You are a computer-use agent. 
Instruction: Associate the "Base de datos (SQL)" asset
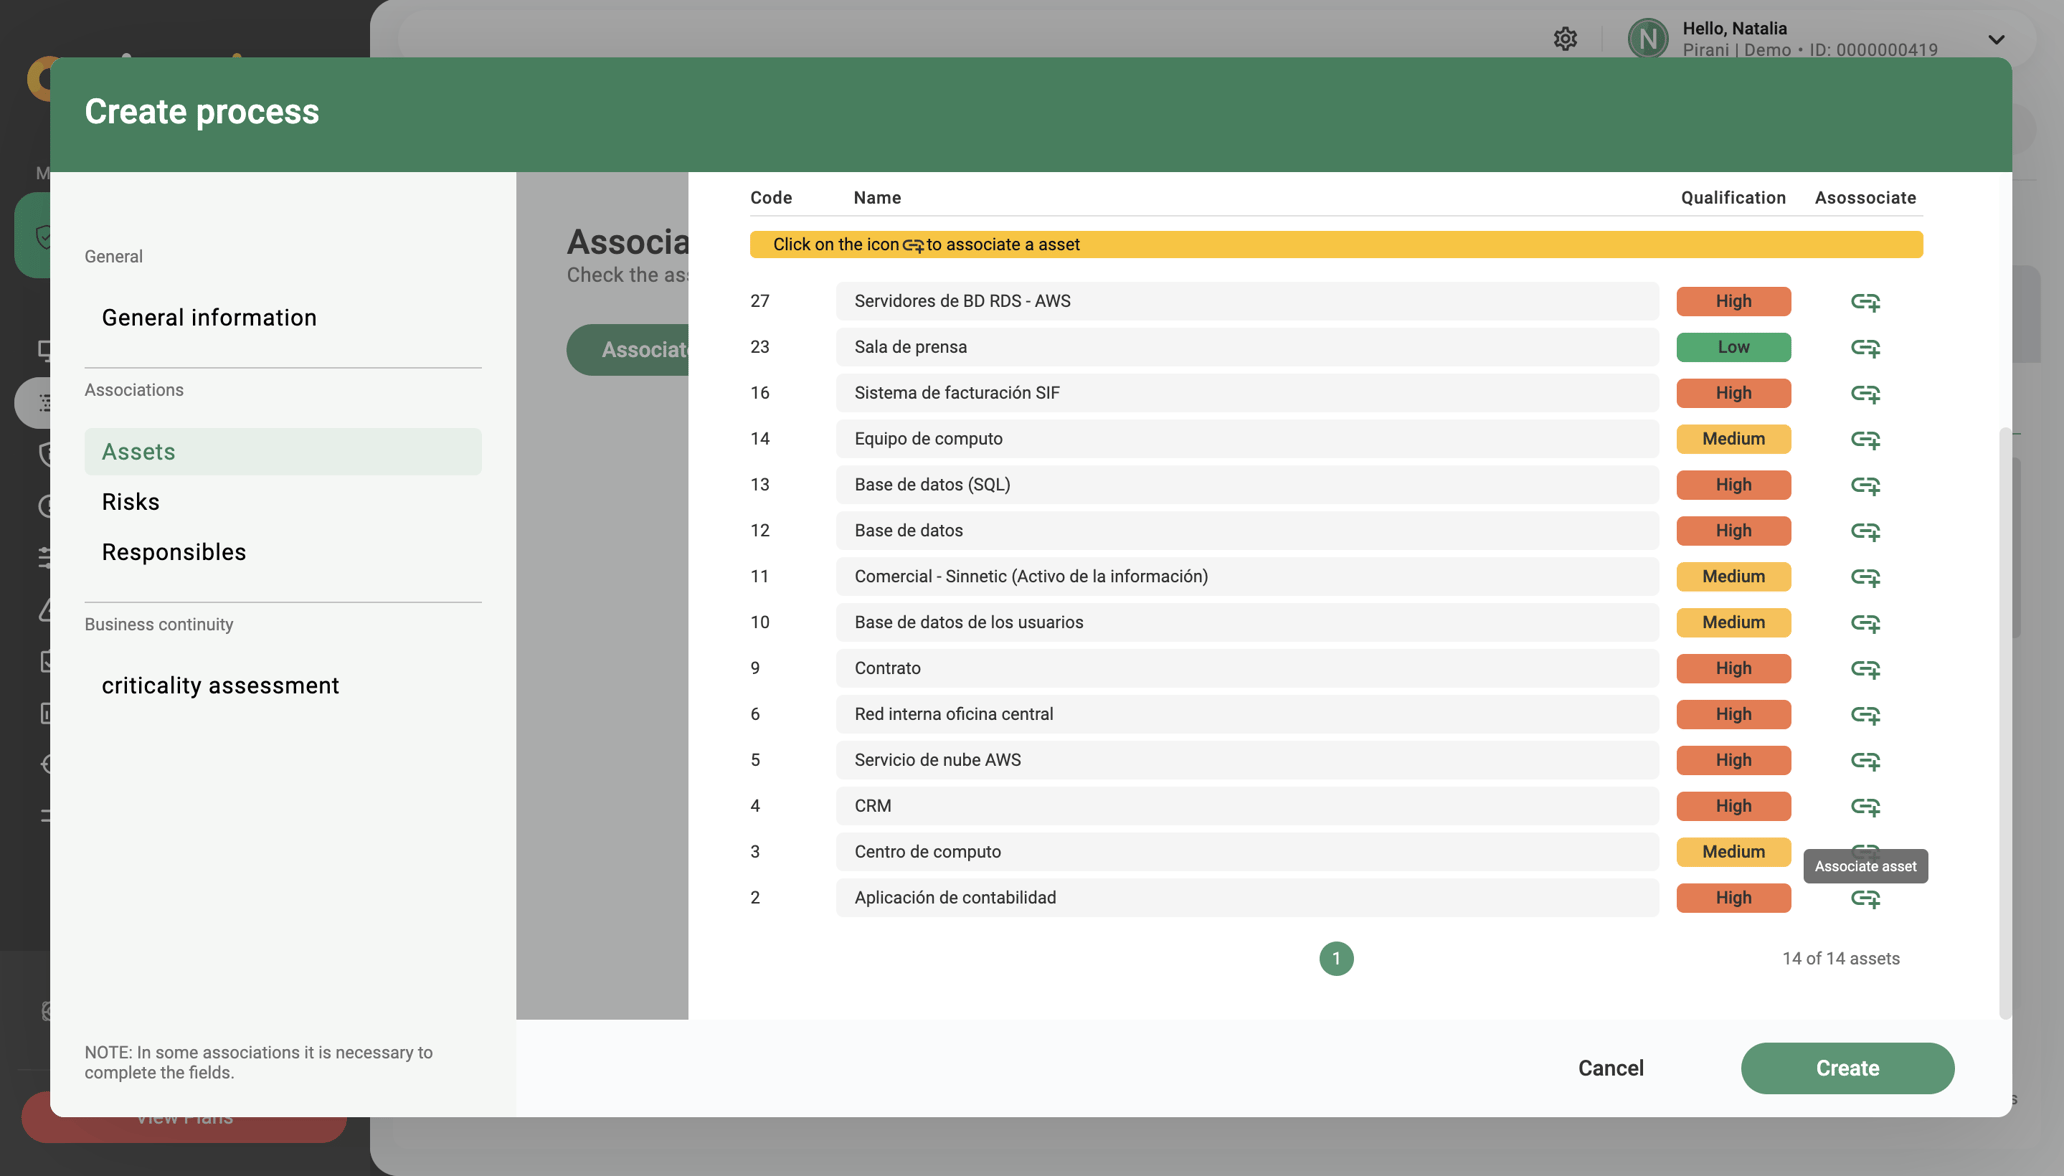[x=1866, y=485]
